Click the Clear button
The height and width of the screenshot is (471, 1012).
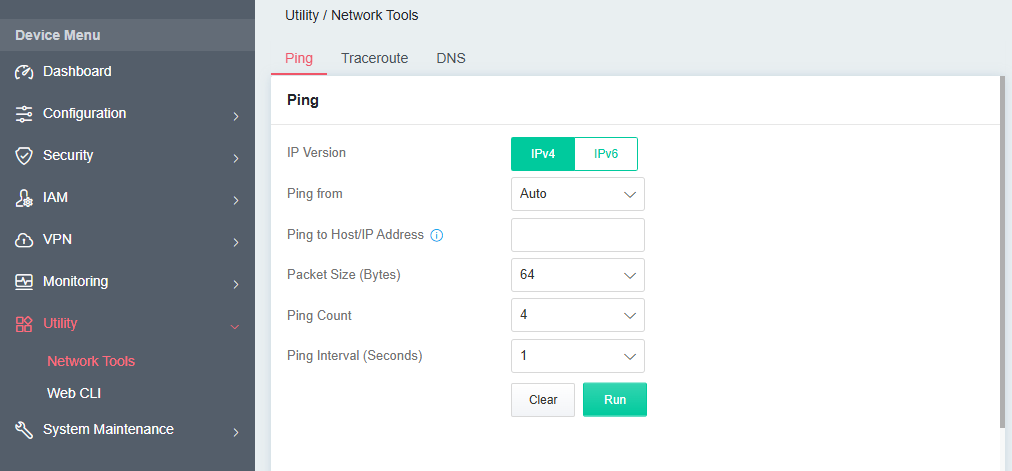point(543,400)
